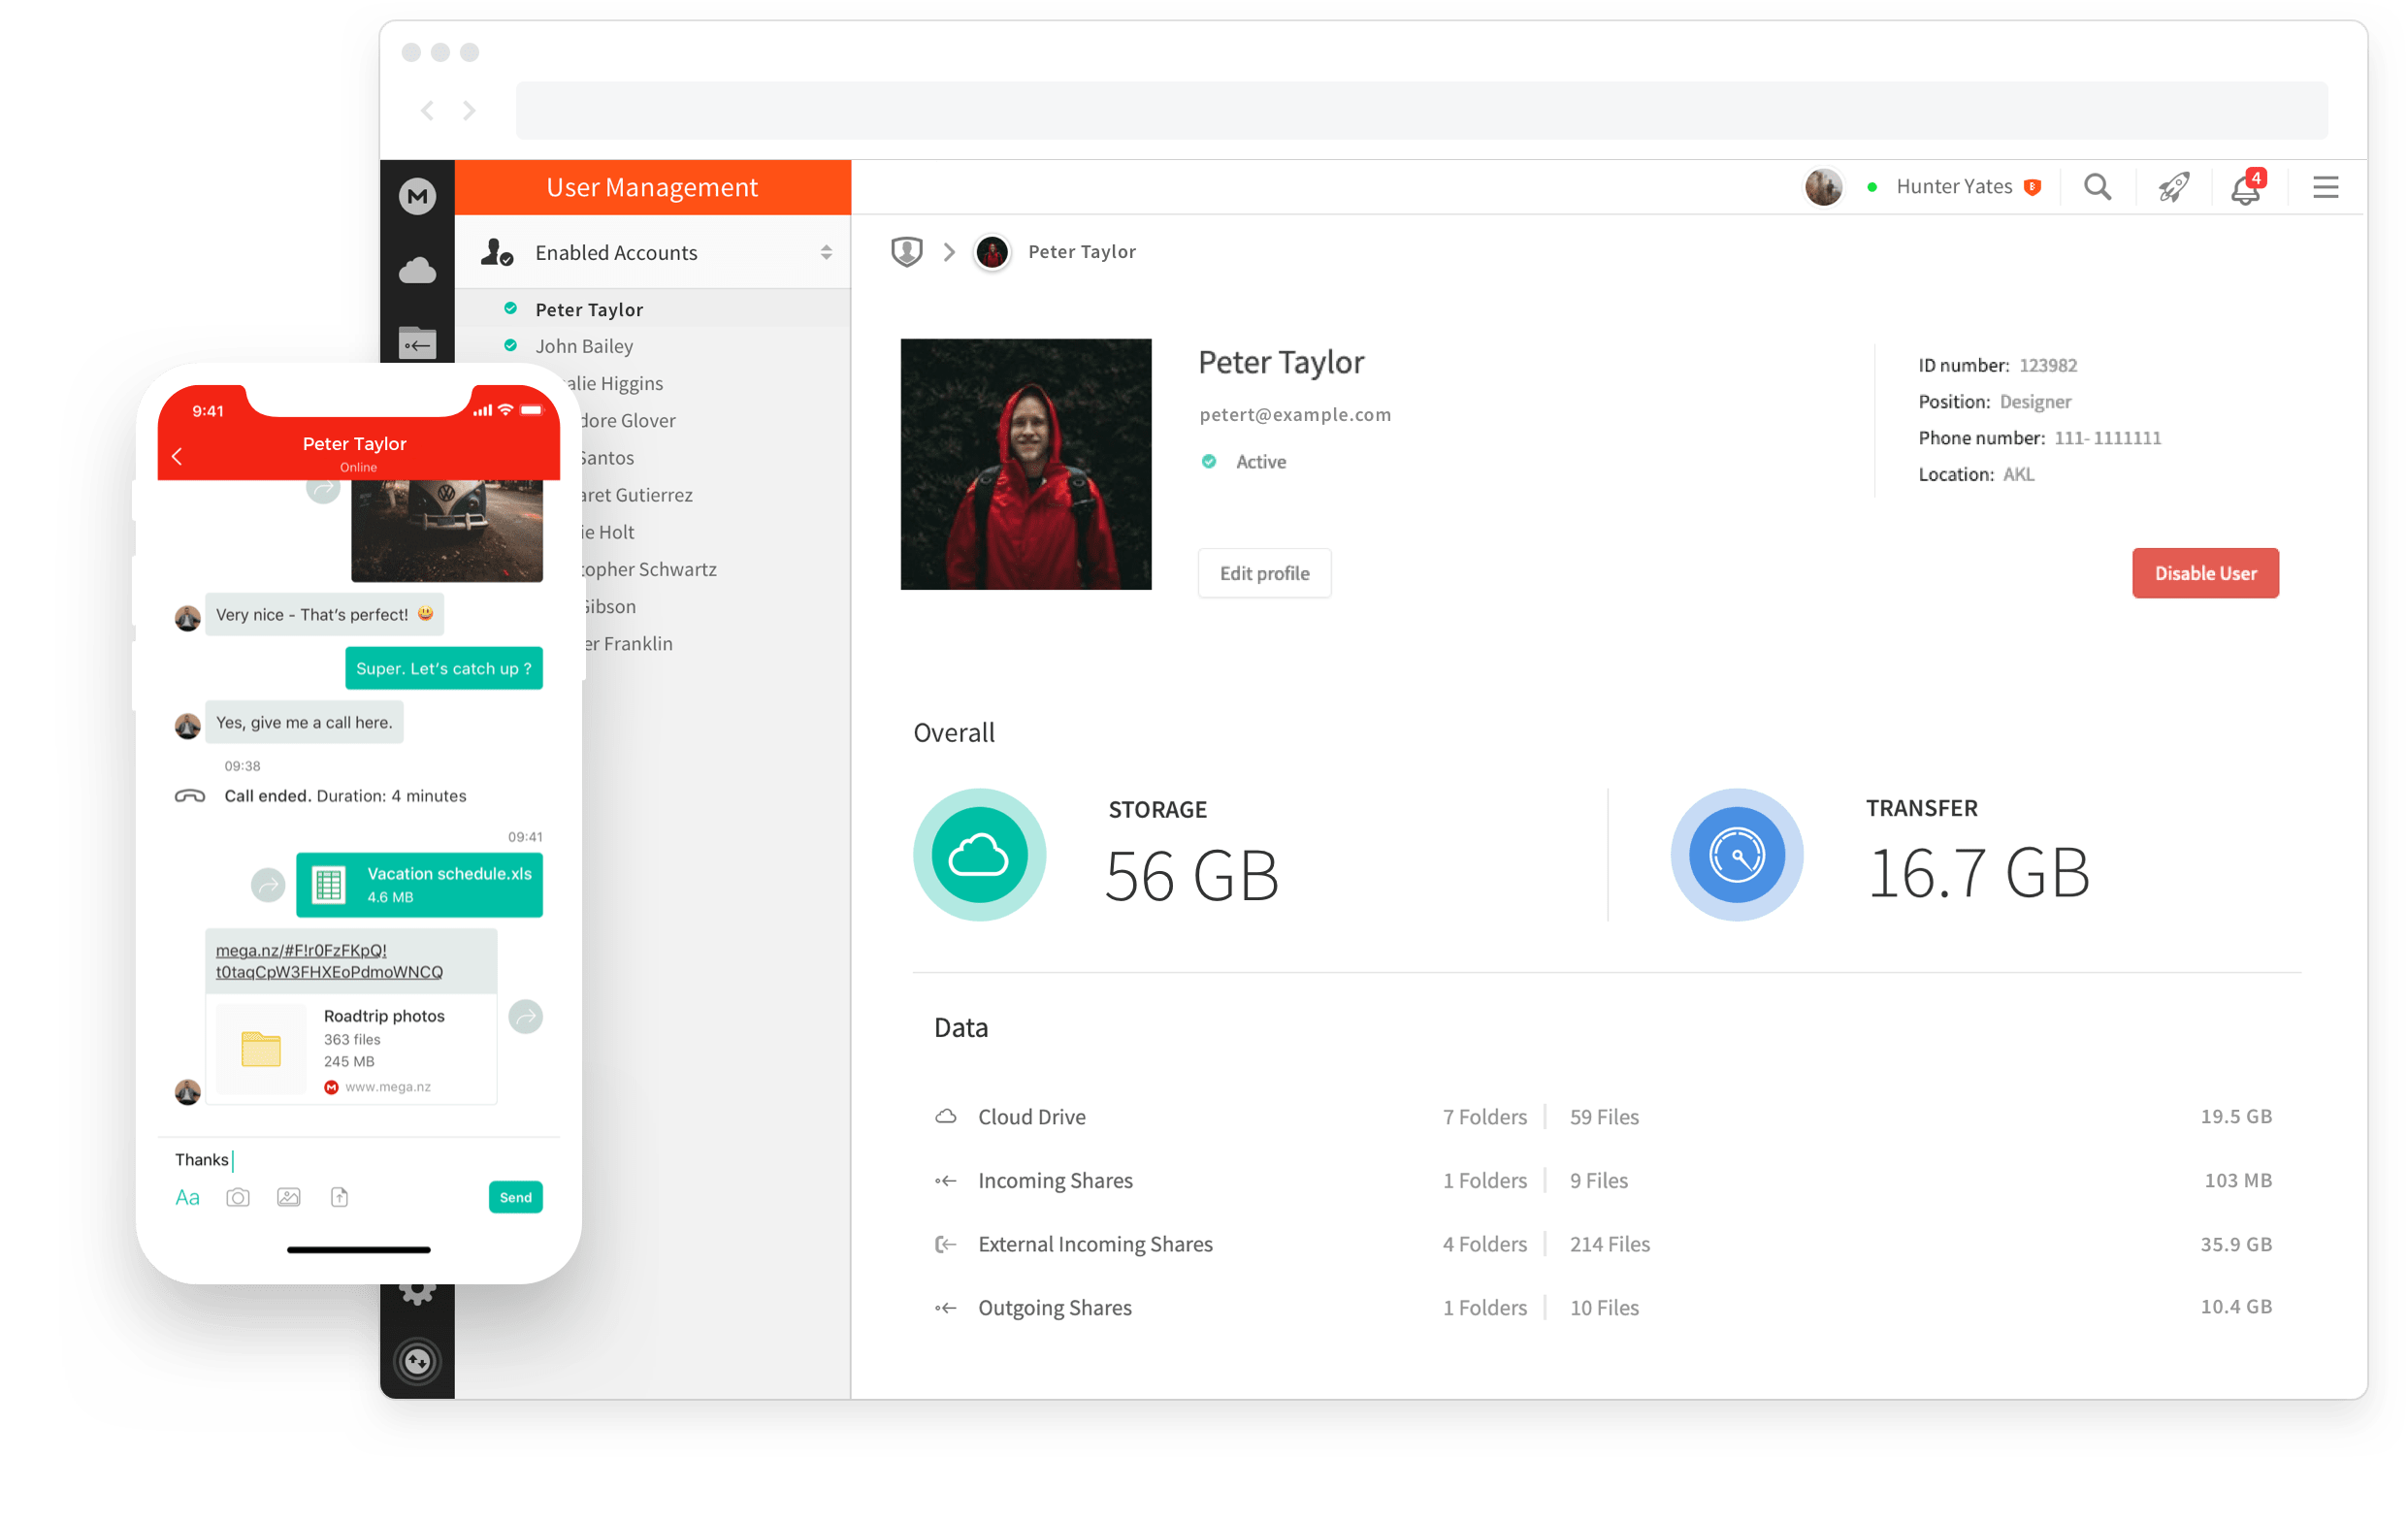Click Disable User button for Peter Taylor
The height and width of the screenshot is (1521, 2408).
coord(2204,571)
